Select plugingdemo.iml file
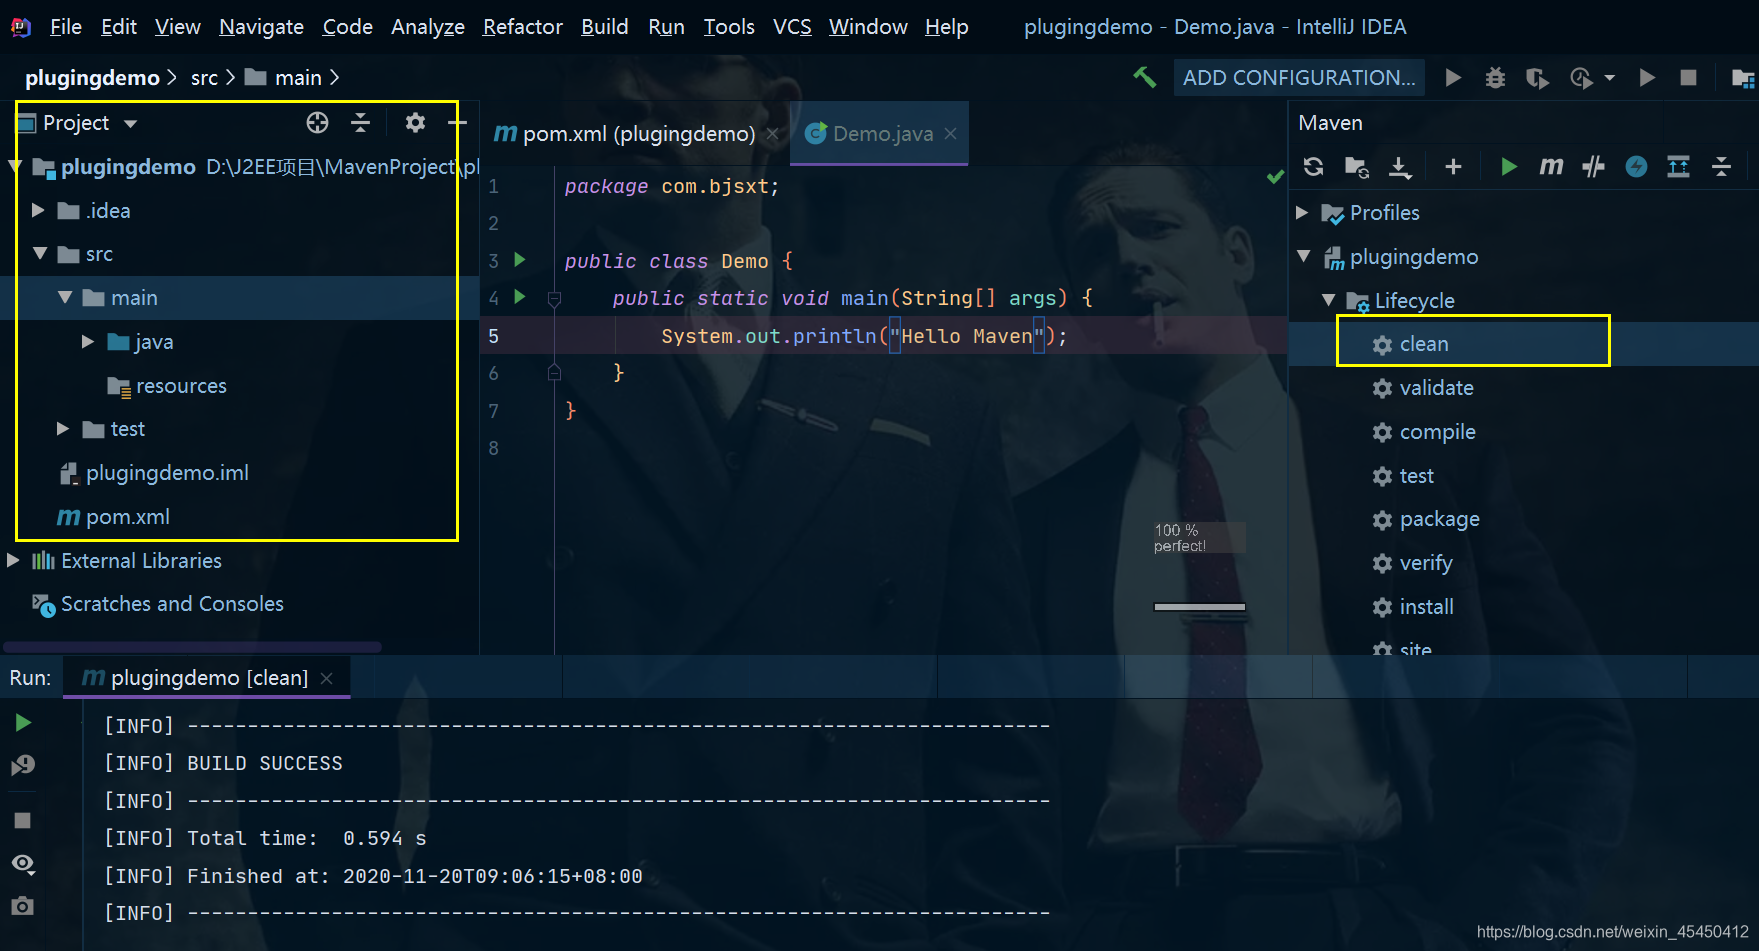 click(167, 473)
